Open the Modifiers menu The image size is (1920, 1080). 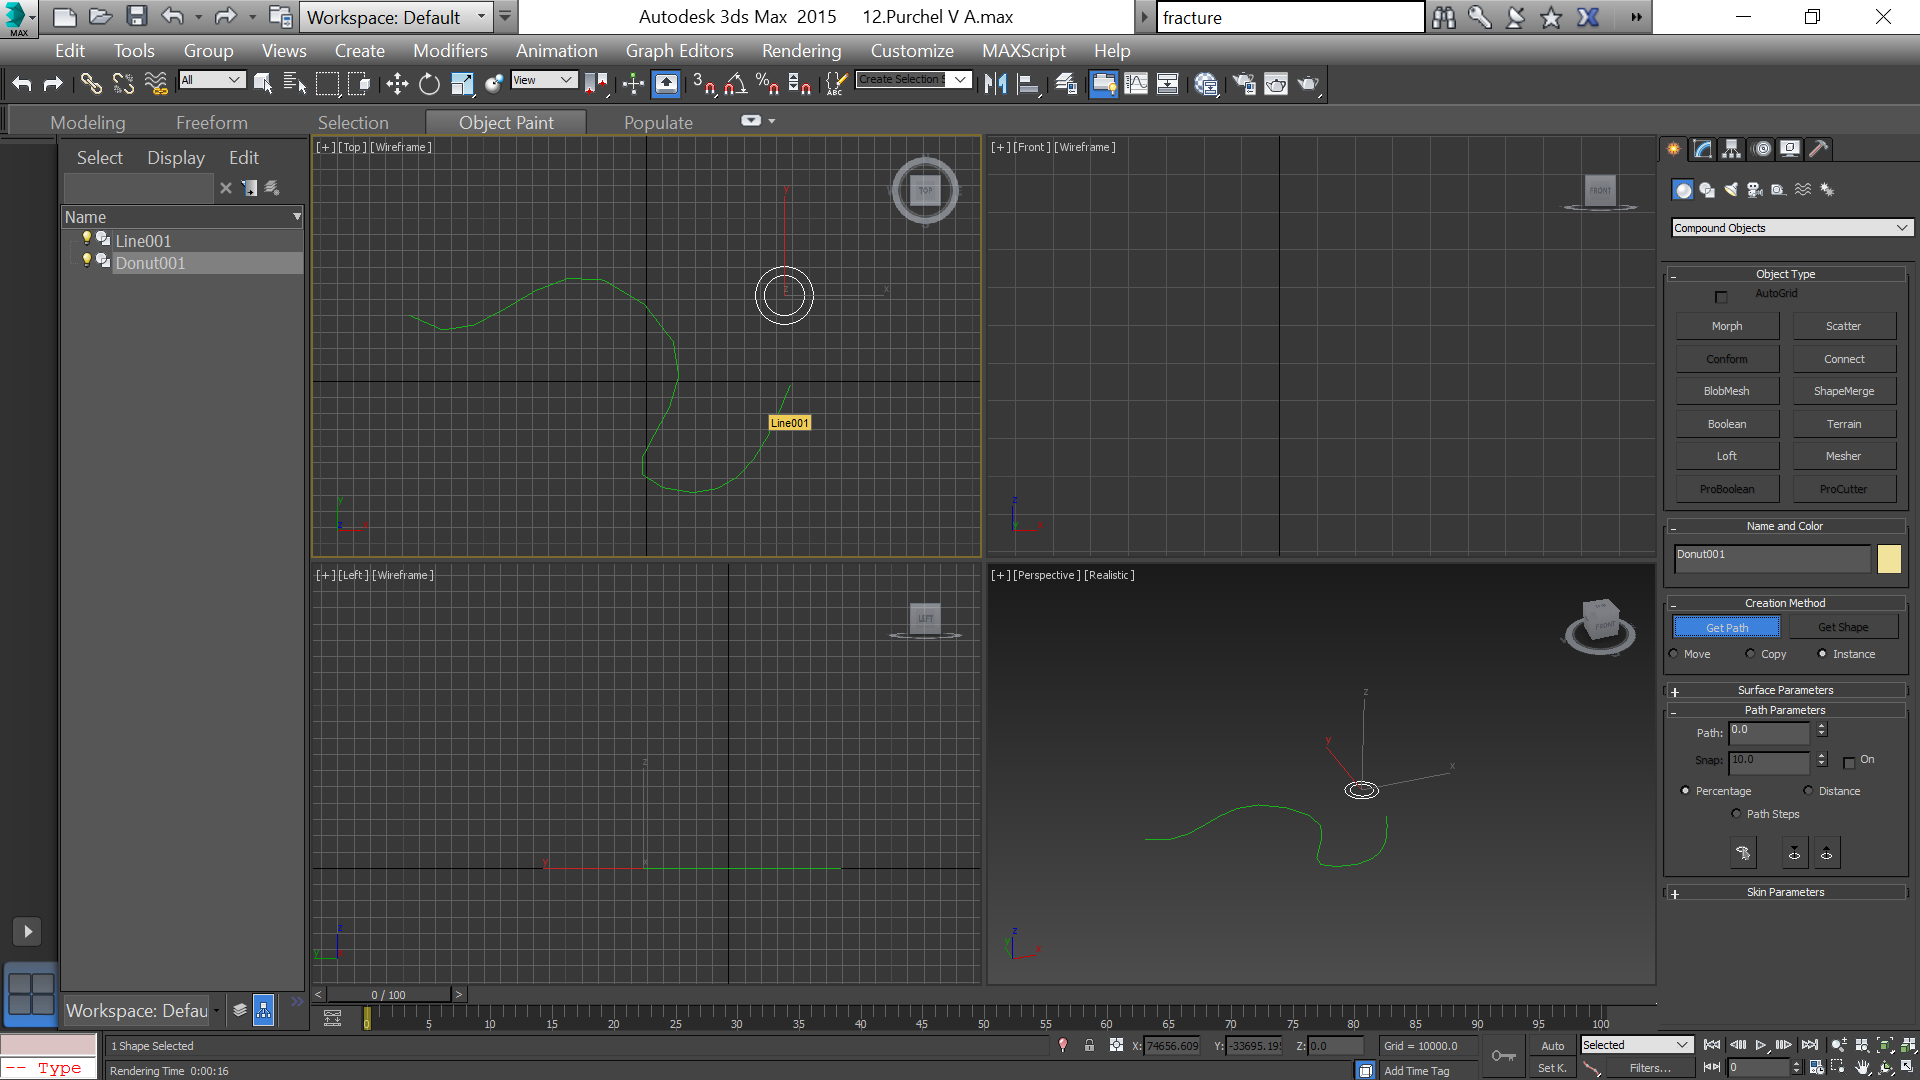450,51
